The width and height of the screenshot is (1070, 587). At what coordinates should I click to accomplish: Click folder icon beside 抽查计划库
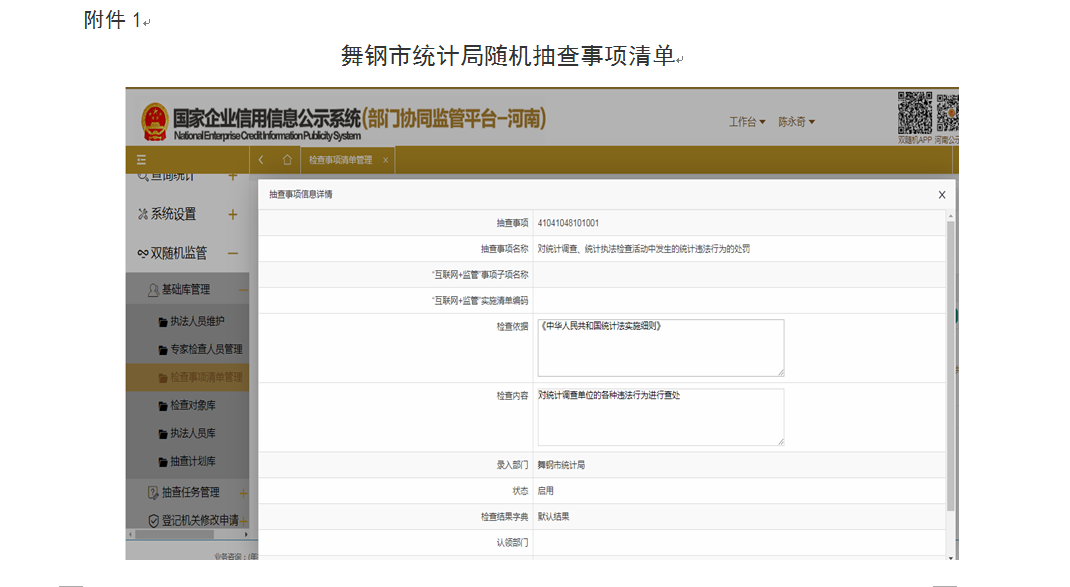(x=163, y=461)
